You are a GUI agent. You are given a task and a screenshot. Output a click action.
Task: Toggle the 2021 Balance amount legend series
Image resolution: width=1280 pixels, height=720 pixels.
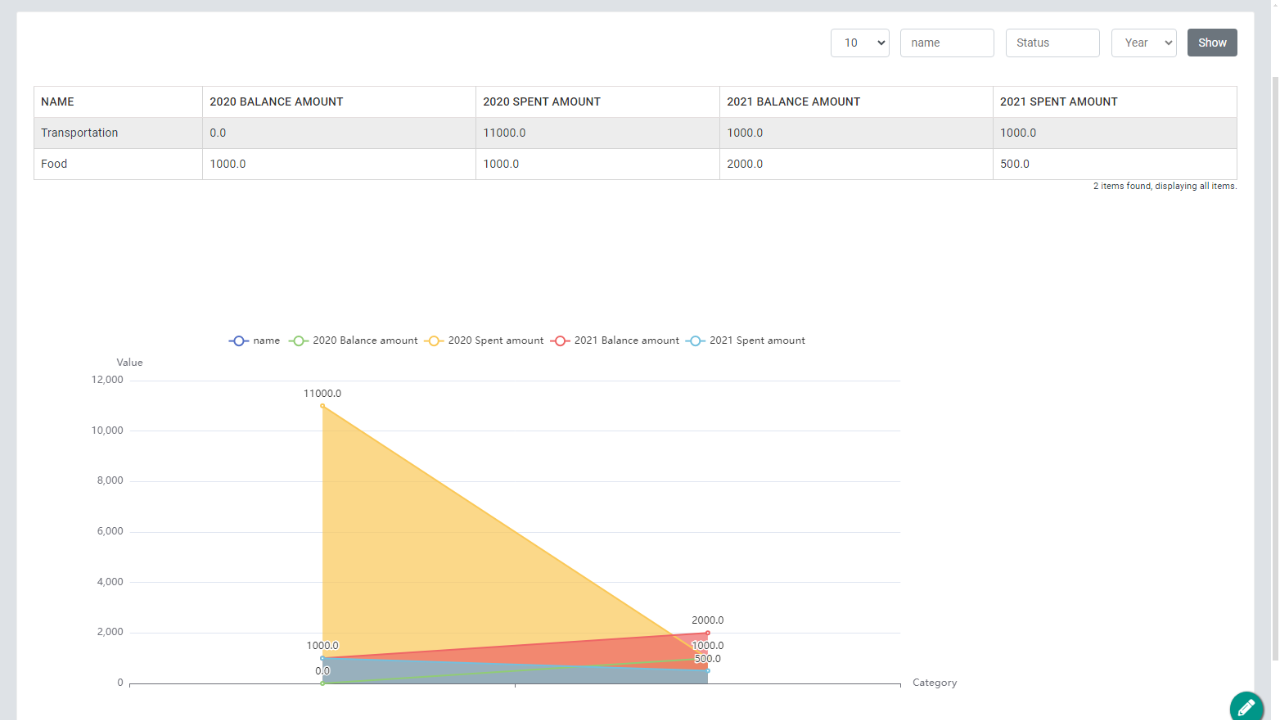coord(615,341)
